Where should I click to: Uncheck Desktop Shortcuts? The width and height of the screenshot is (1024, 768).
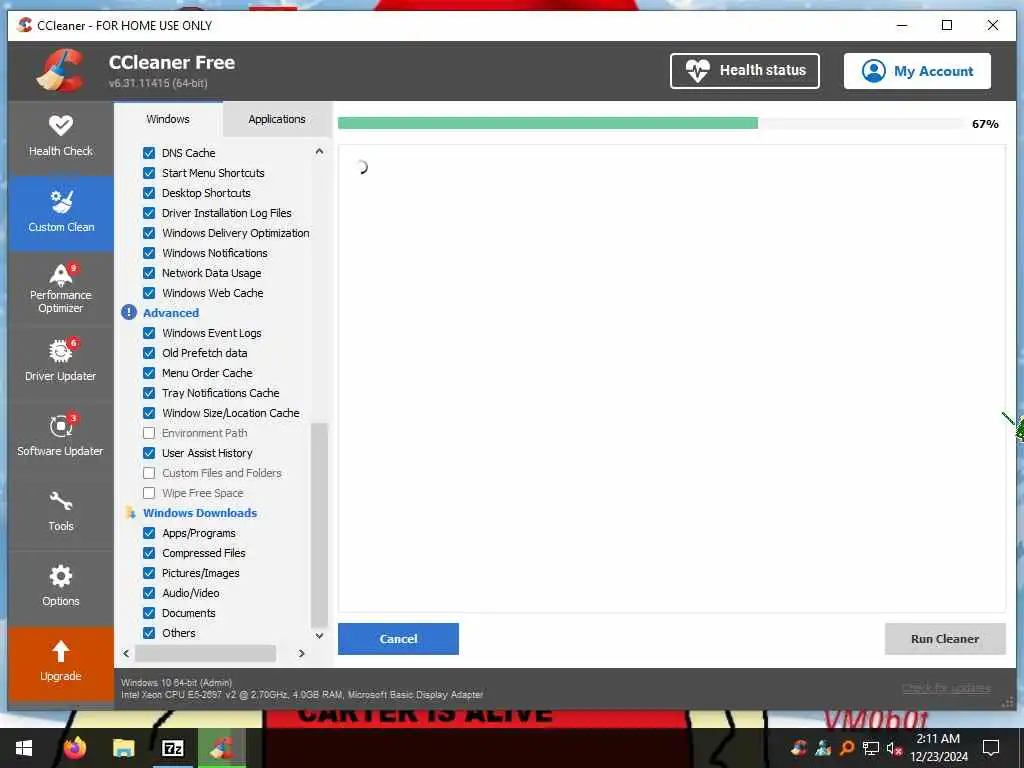click(x=149, y=193)
